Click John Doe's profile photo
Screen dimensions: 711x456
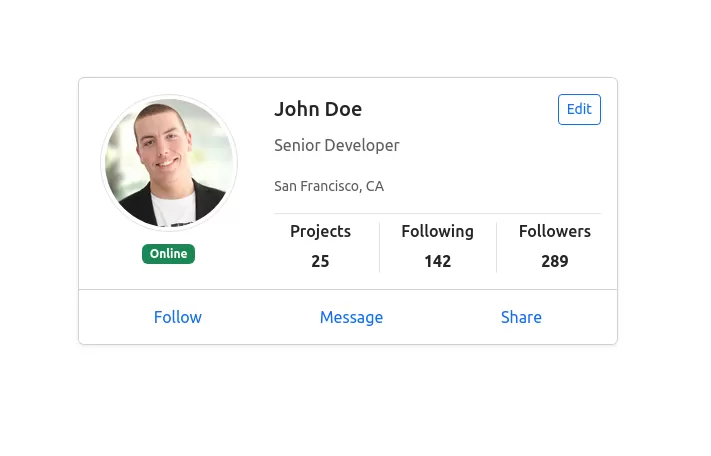169,163
